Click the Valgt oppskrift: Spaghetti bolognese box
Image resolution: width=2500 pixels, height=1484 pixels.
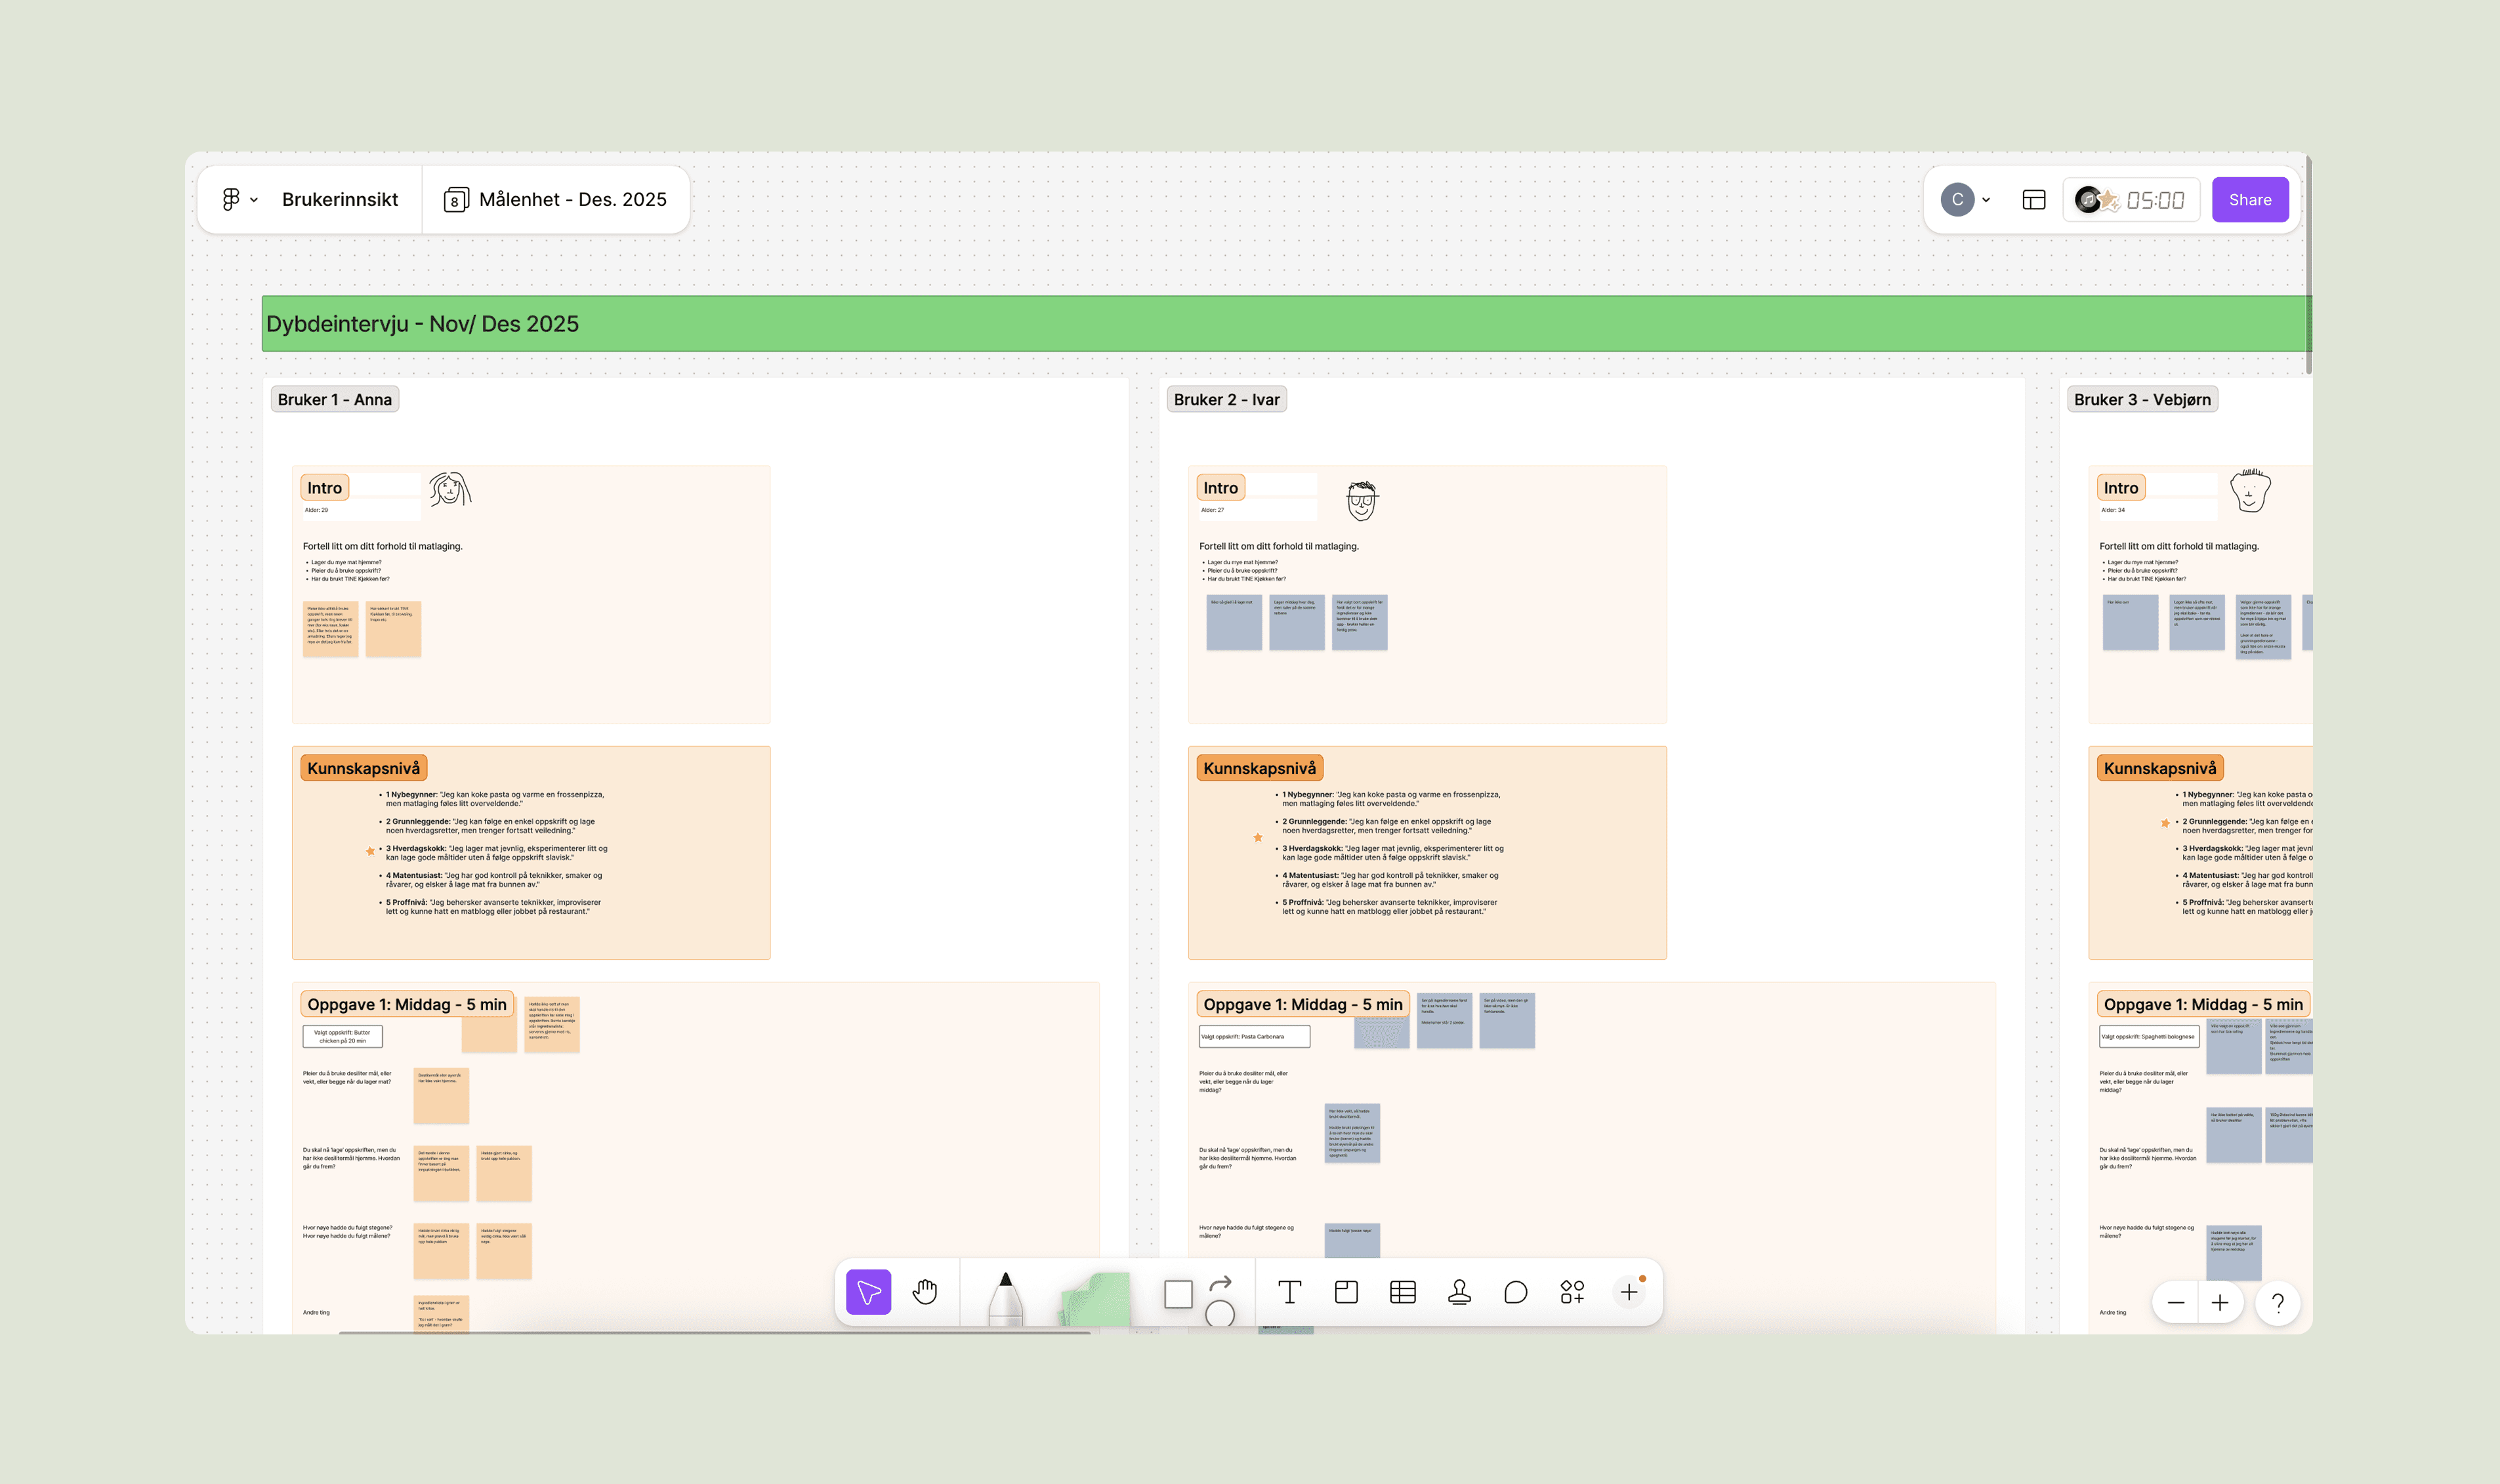coord(2149,1036)
